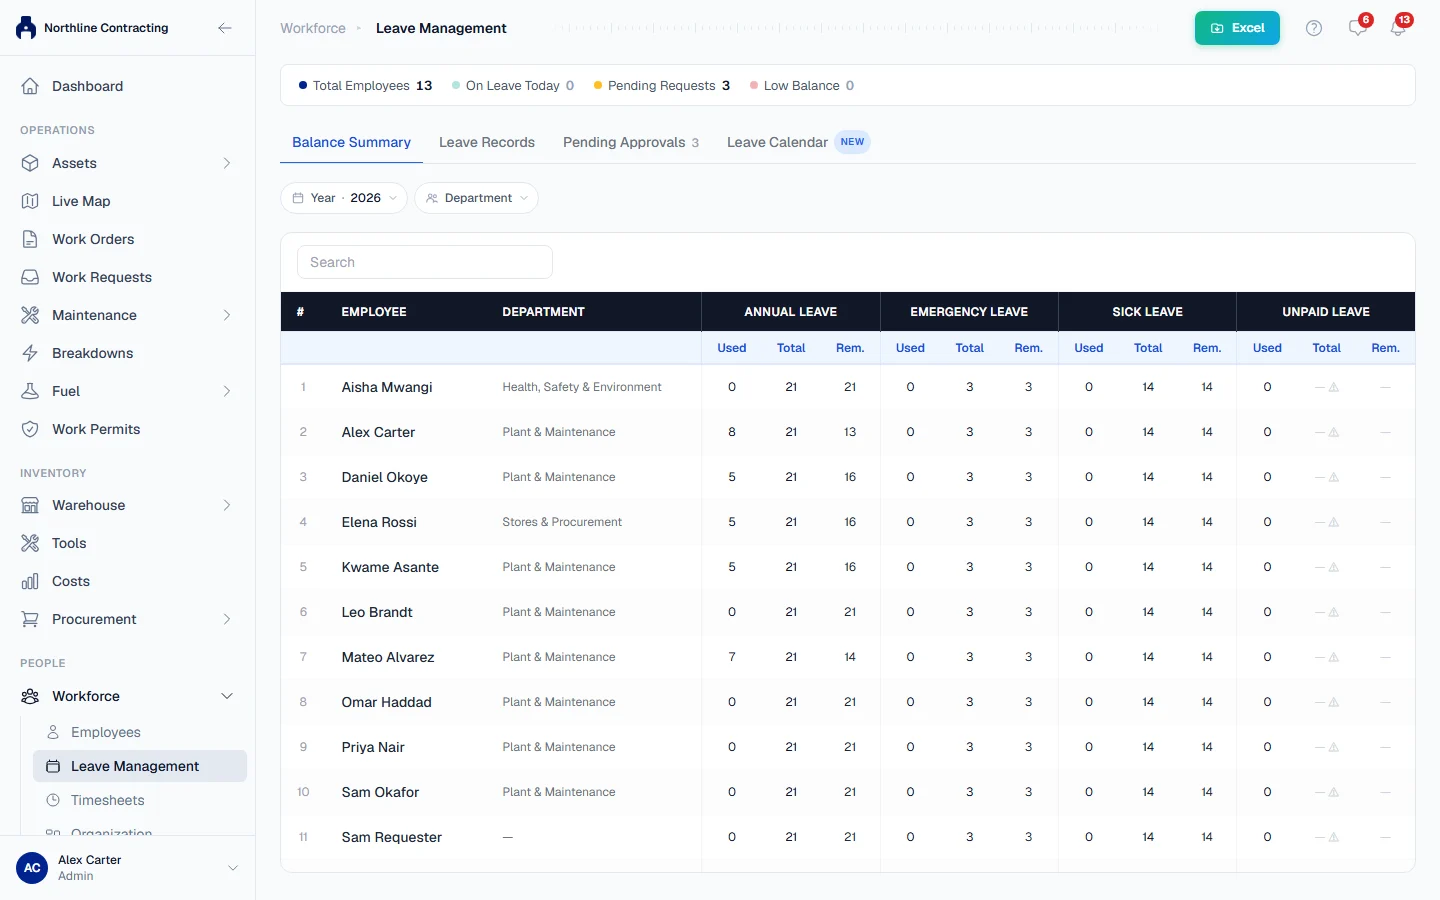Switch to the Pending Approvals tab
Viewport: 1440px width, 900px height.
click(x=631, y=142)
